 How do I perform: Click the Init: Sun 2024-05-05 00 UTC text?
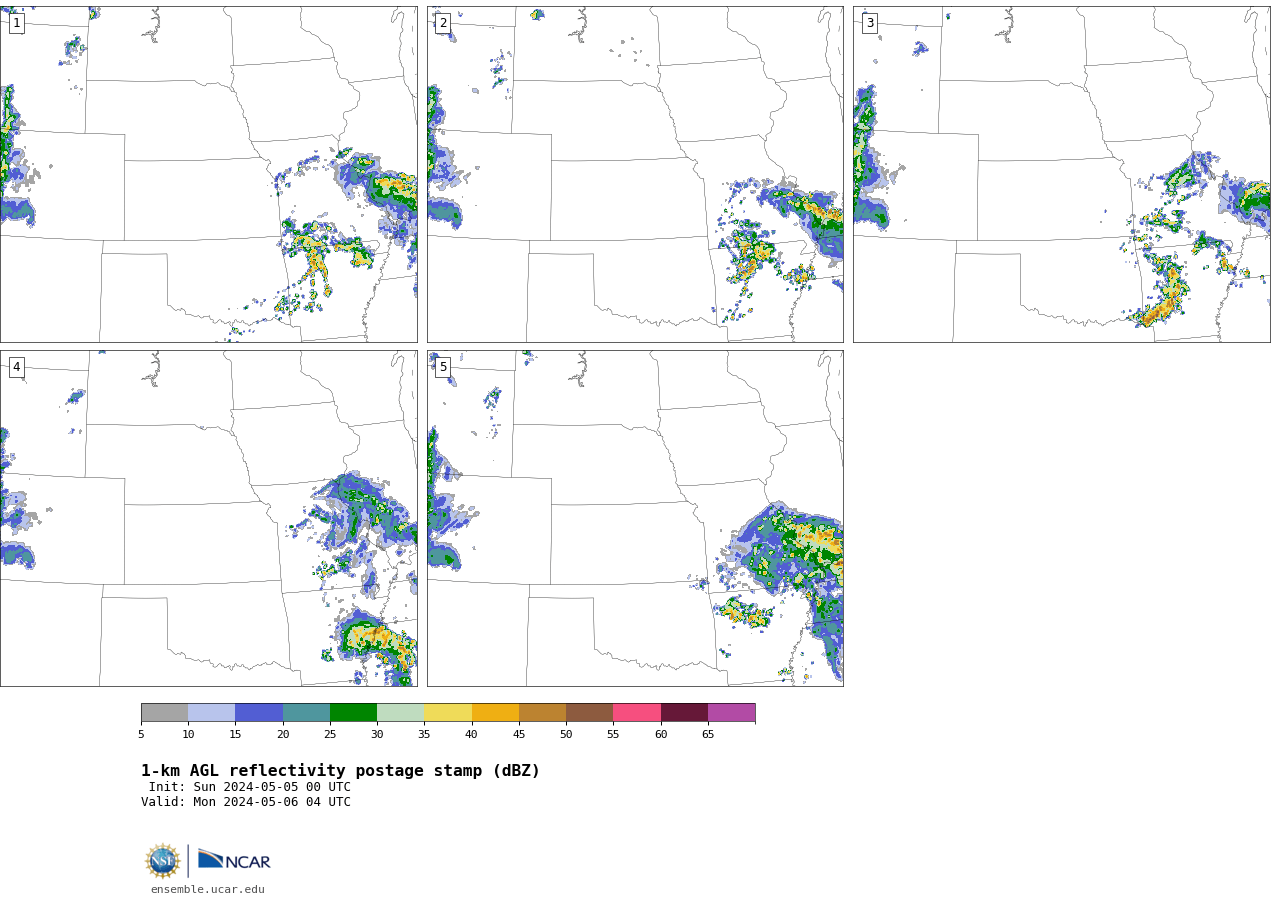tap(250, 787)
